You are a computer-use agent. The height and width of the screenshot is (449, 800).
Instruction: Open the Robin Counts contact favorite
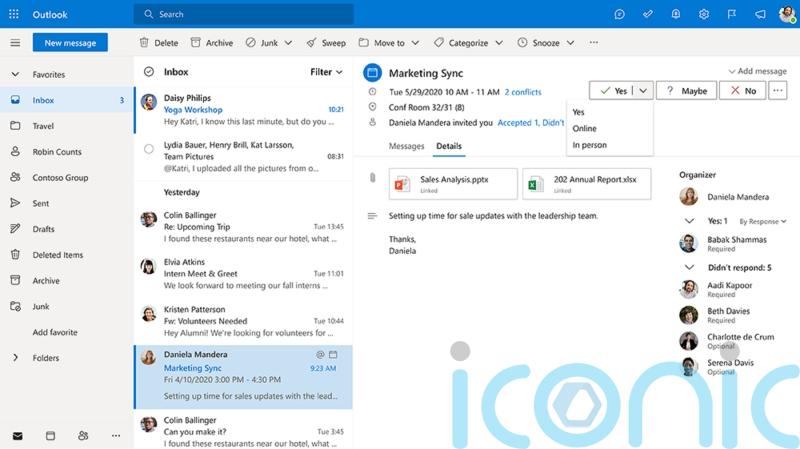(67, 152)
